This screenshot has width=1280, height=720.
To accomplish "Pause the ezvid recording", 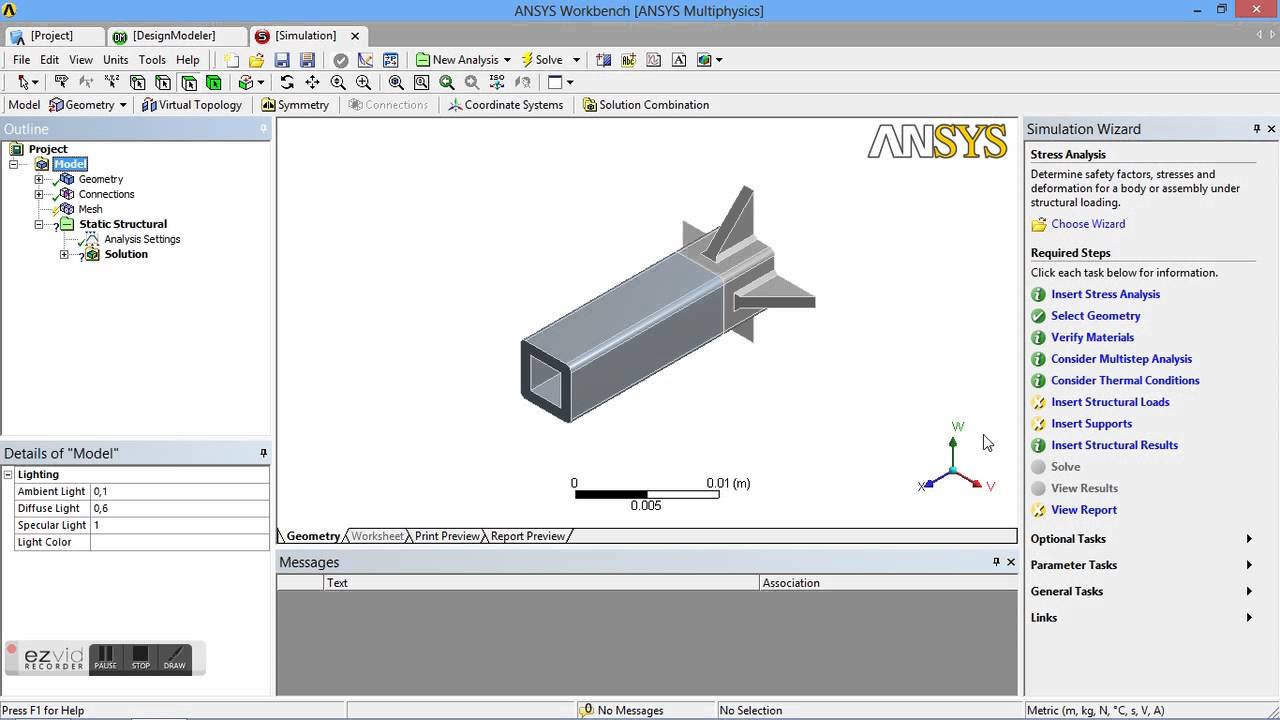I will click(106, 658).
